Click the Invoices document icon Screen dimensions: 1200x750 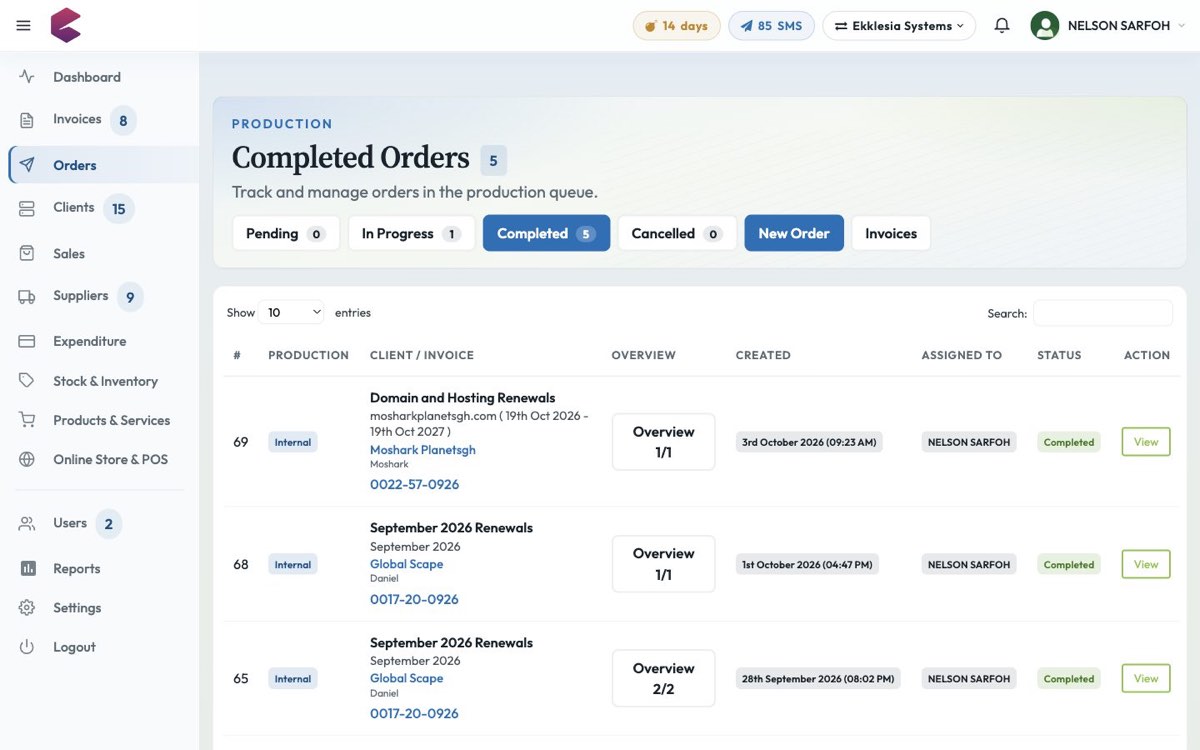click(27, 120)
